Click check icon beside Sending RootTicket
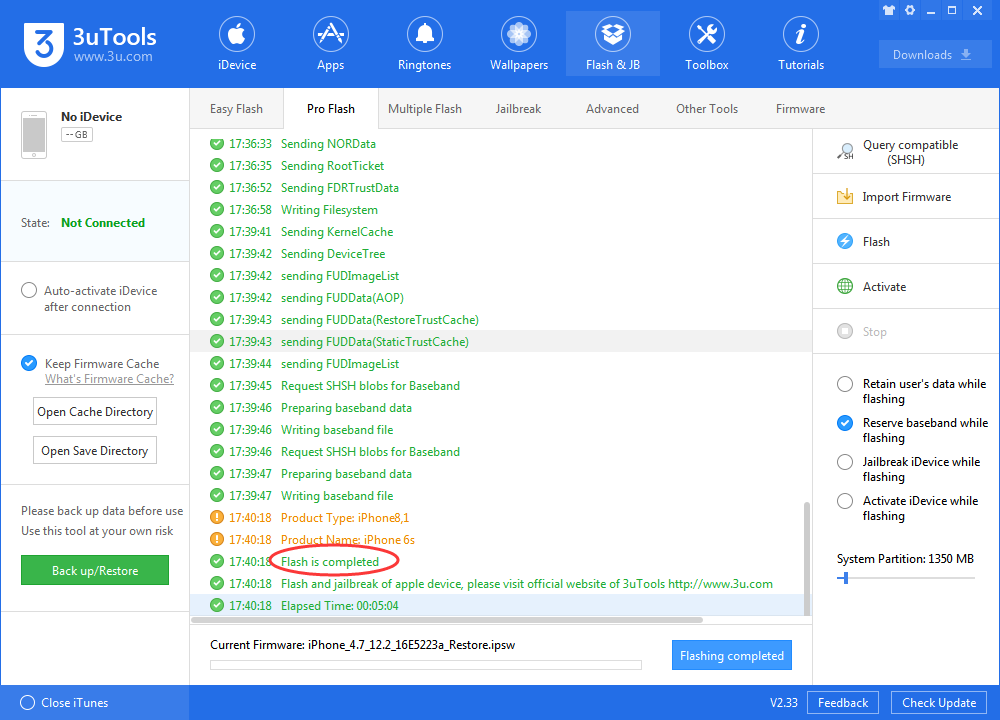Screen dimensions: 1000x720 pos(217,165)
